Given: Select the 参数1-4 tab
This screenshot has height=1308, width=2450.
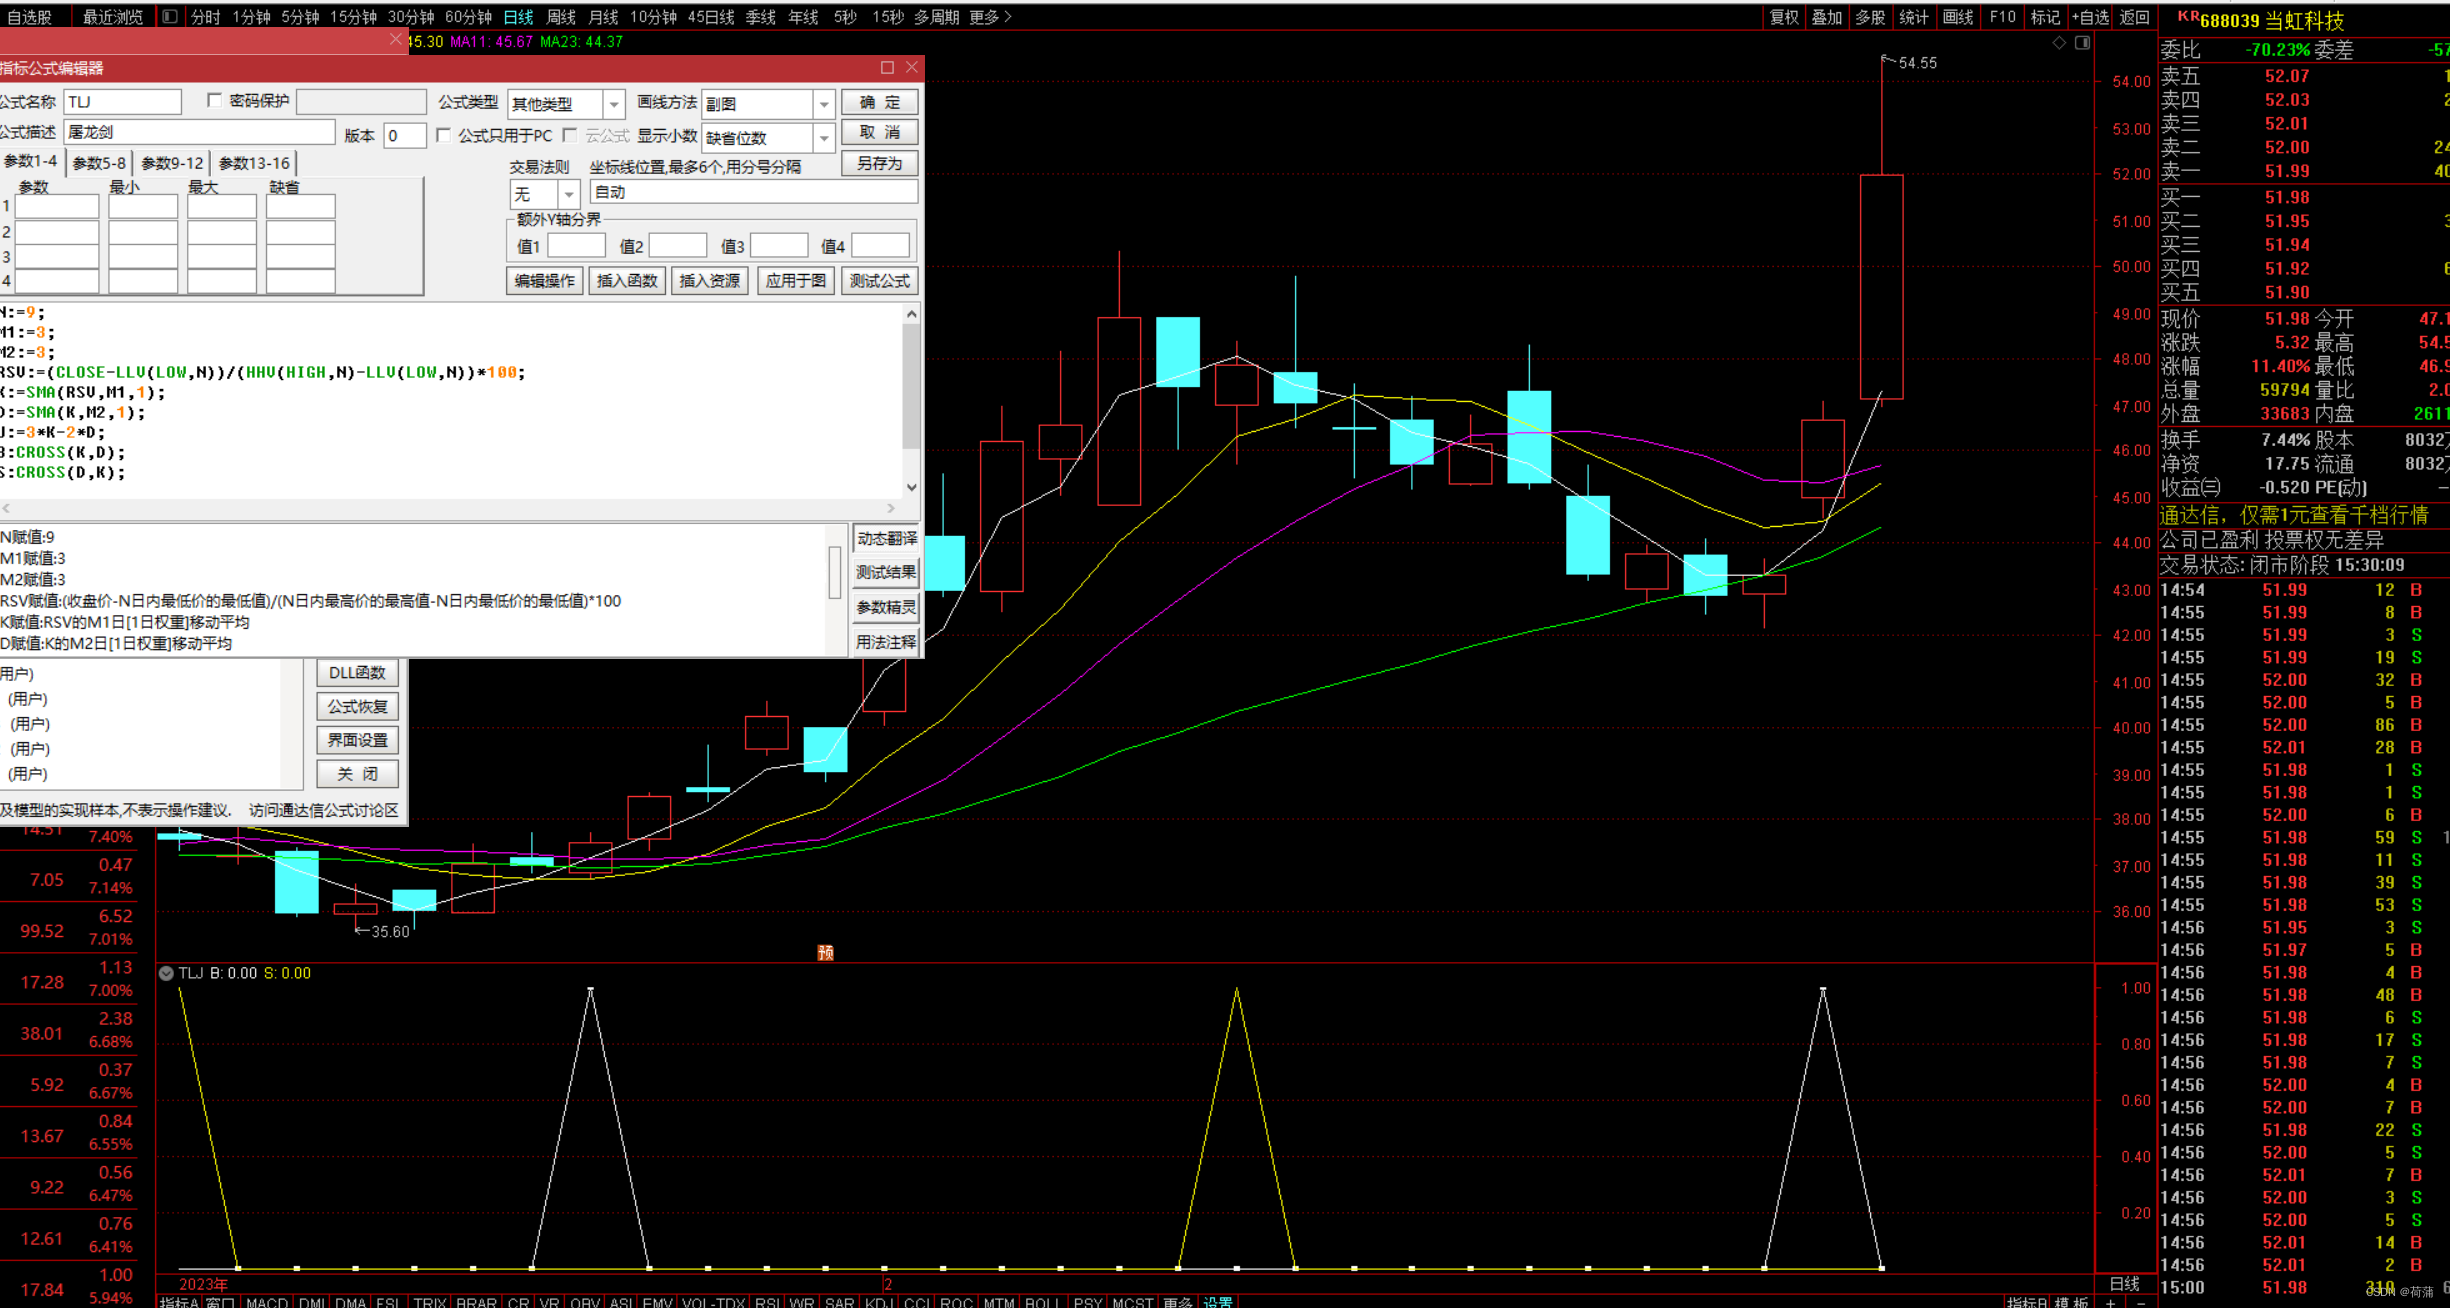Looking at the screenshot, I should 31,161.
